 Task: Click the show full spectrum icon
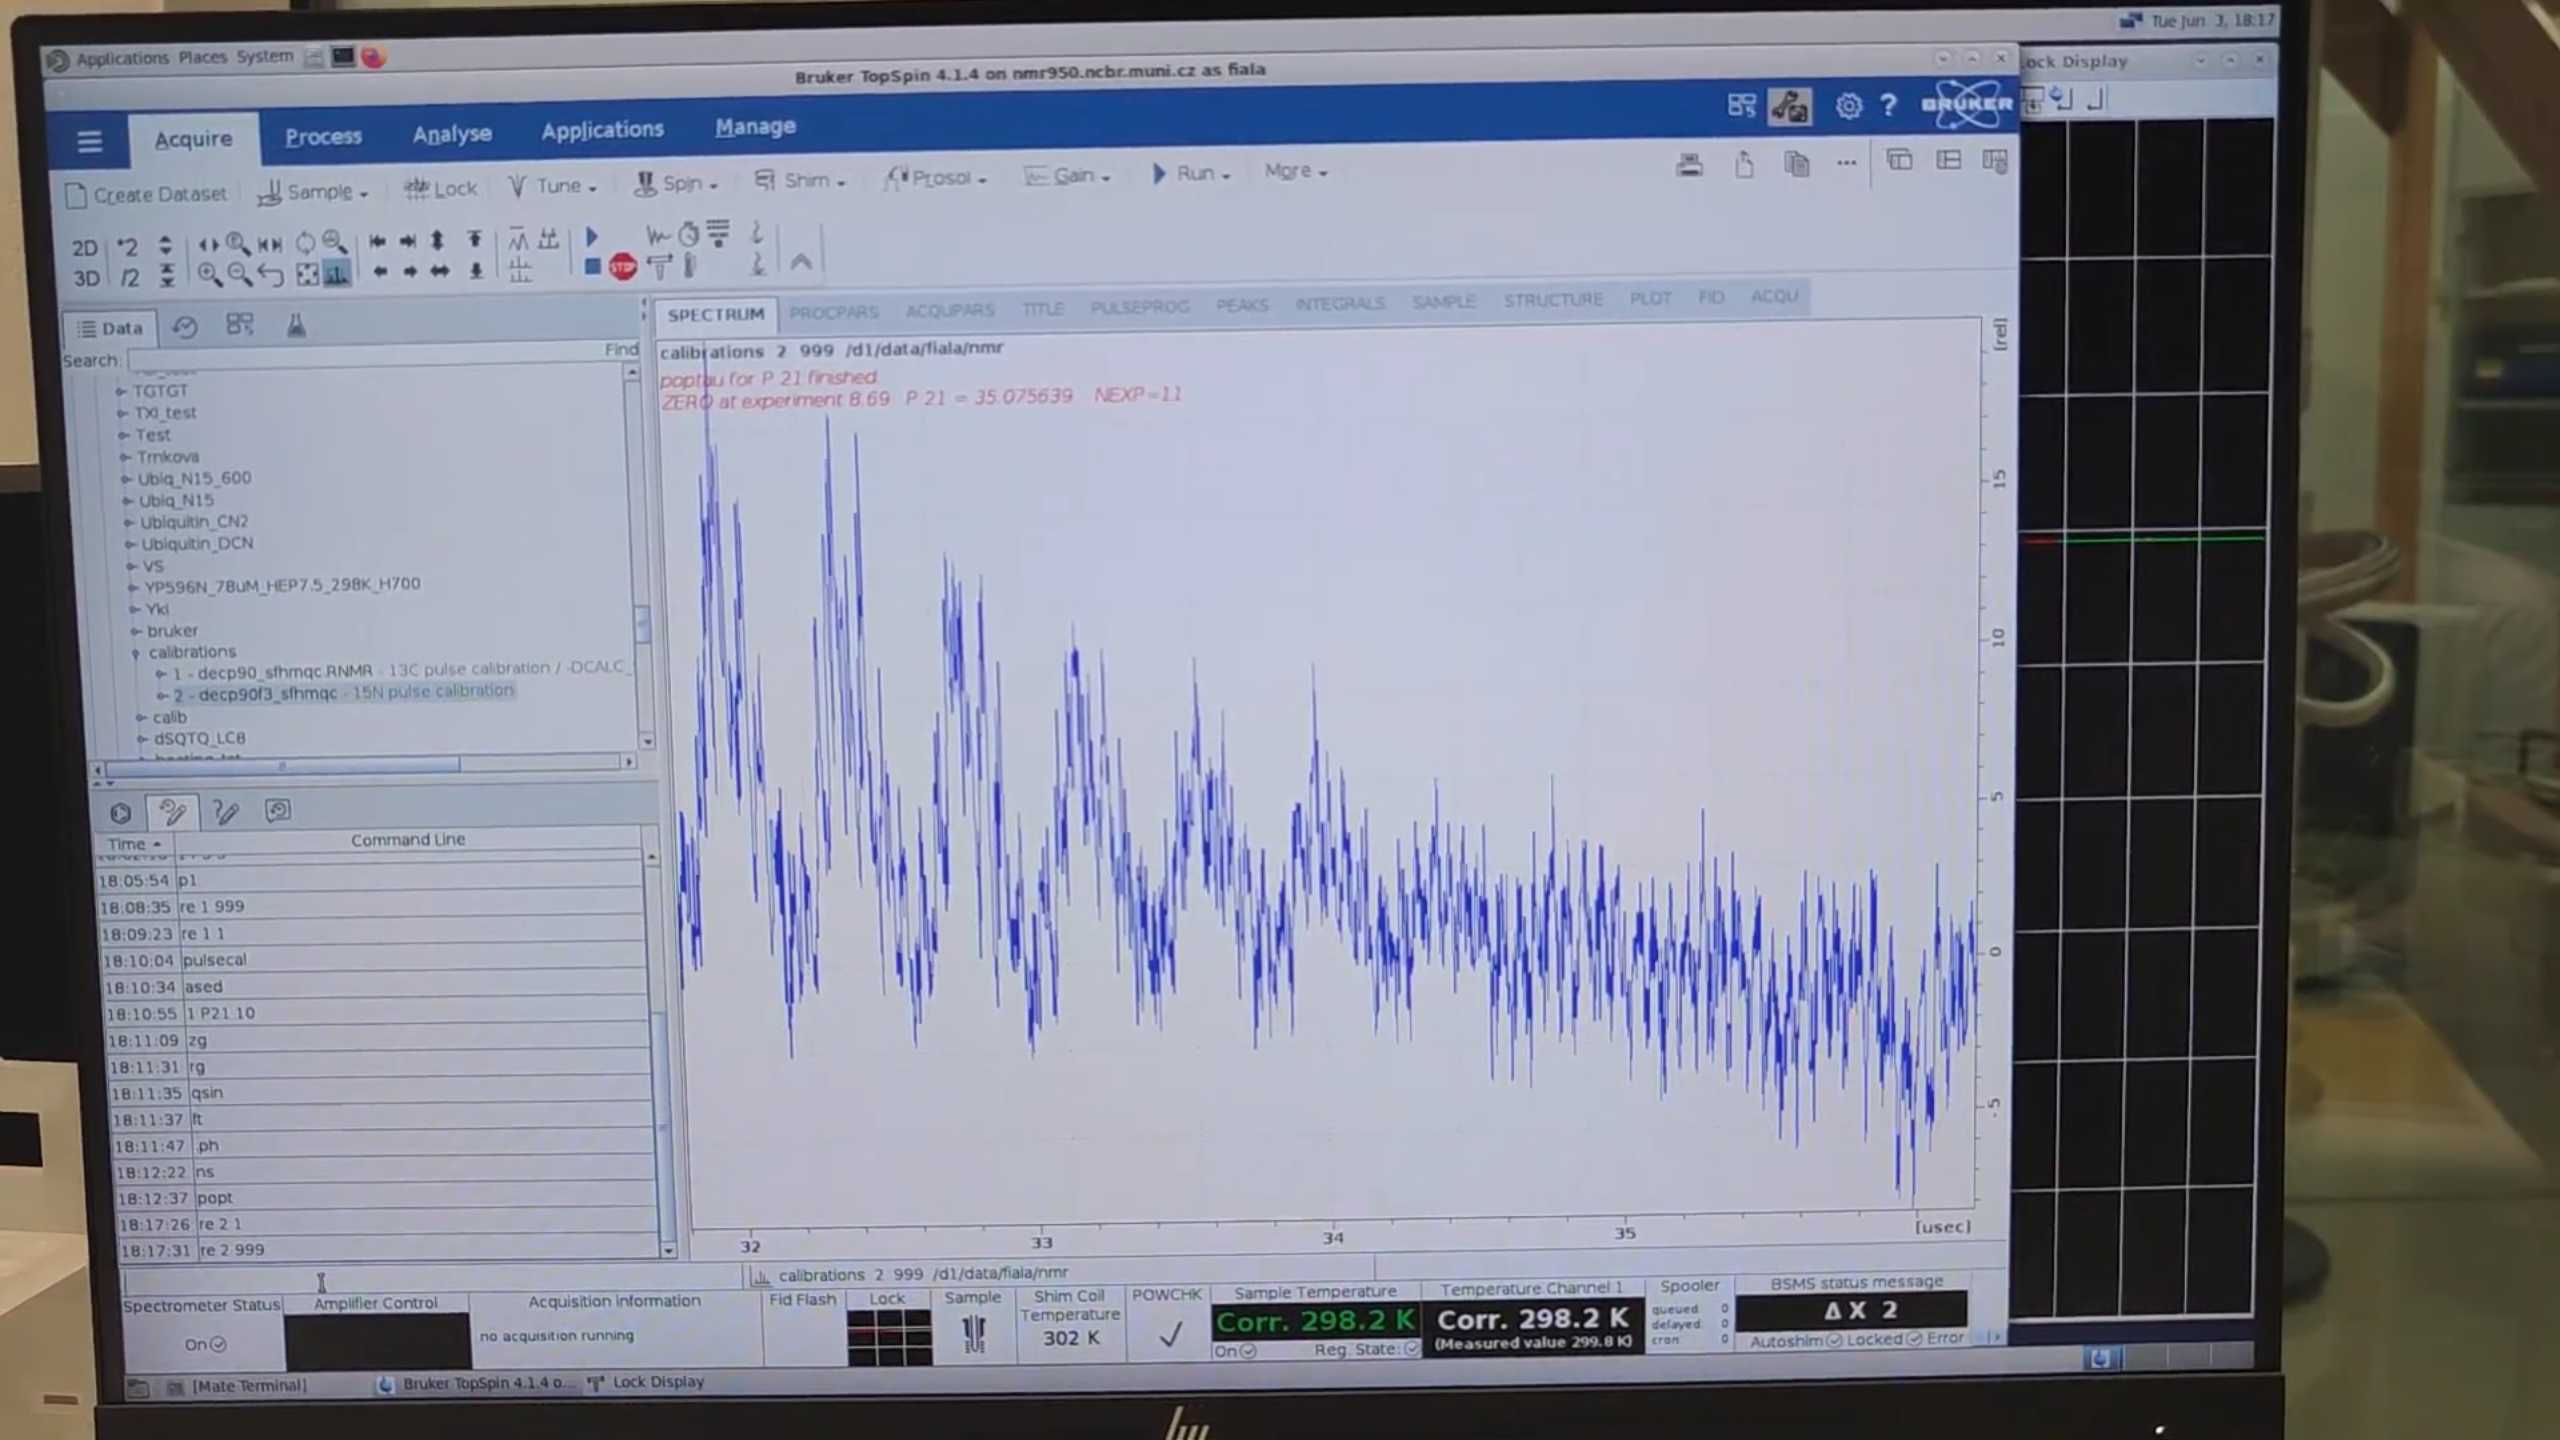point(307,274)
